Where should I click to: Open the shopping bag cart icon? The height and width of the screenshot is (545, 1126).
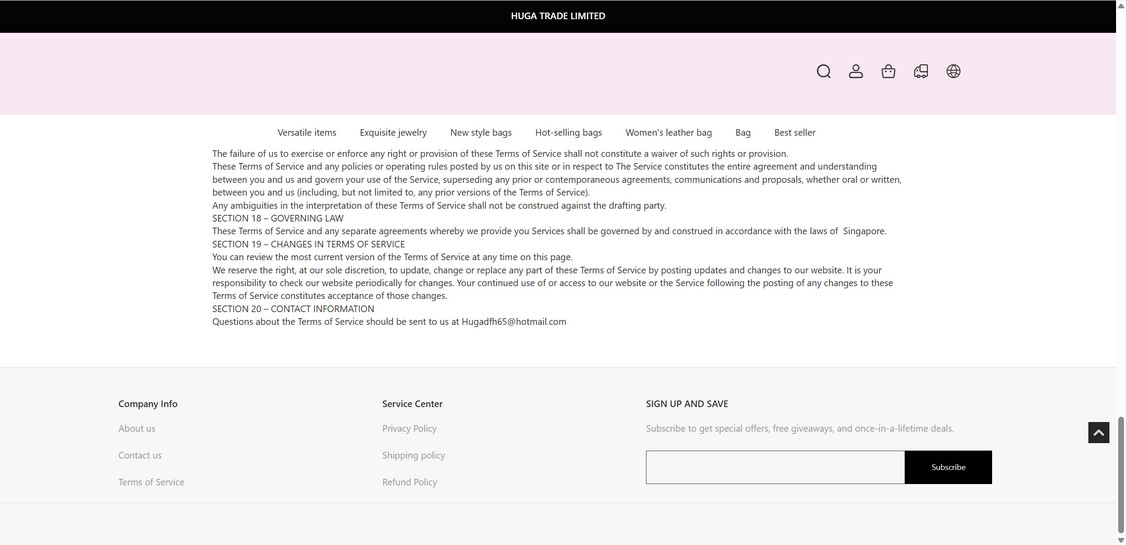coord(888,72)
